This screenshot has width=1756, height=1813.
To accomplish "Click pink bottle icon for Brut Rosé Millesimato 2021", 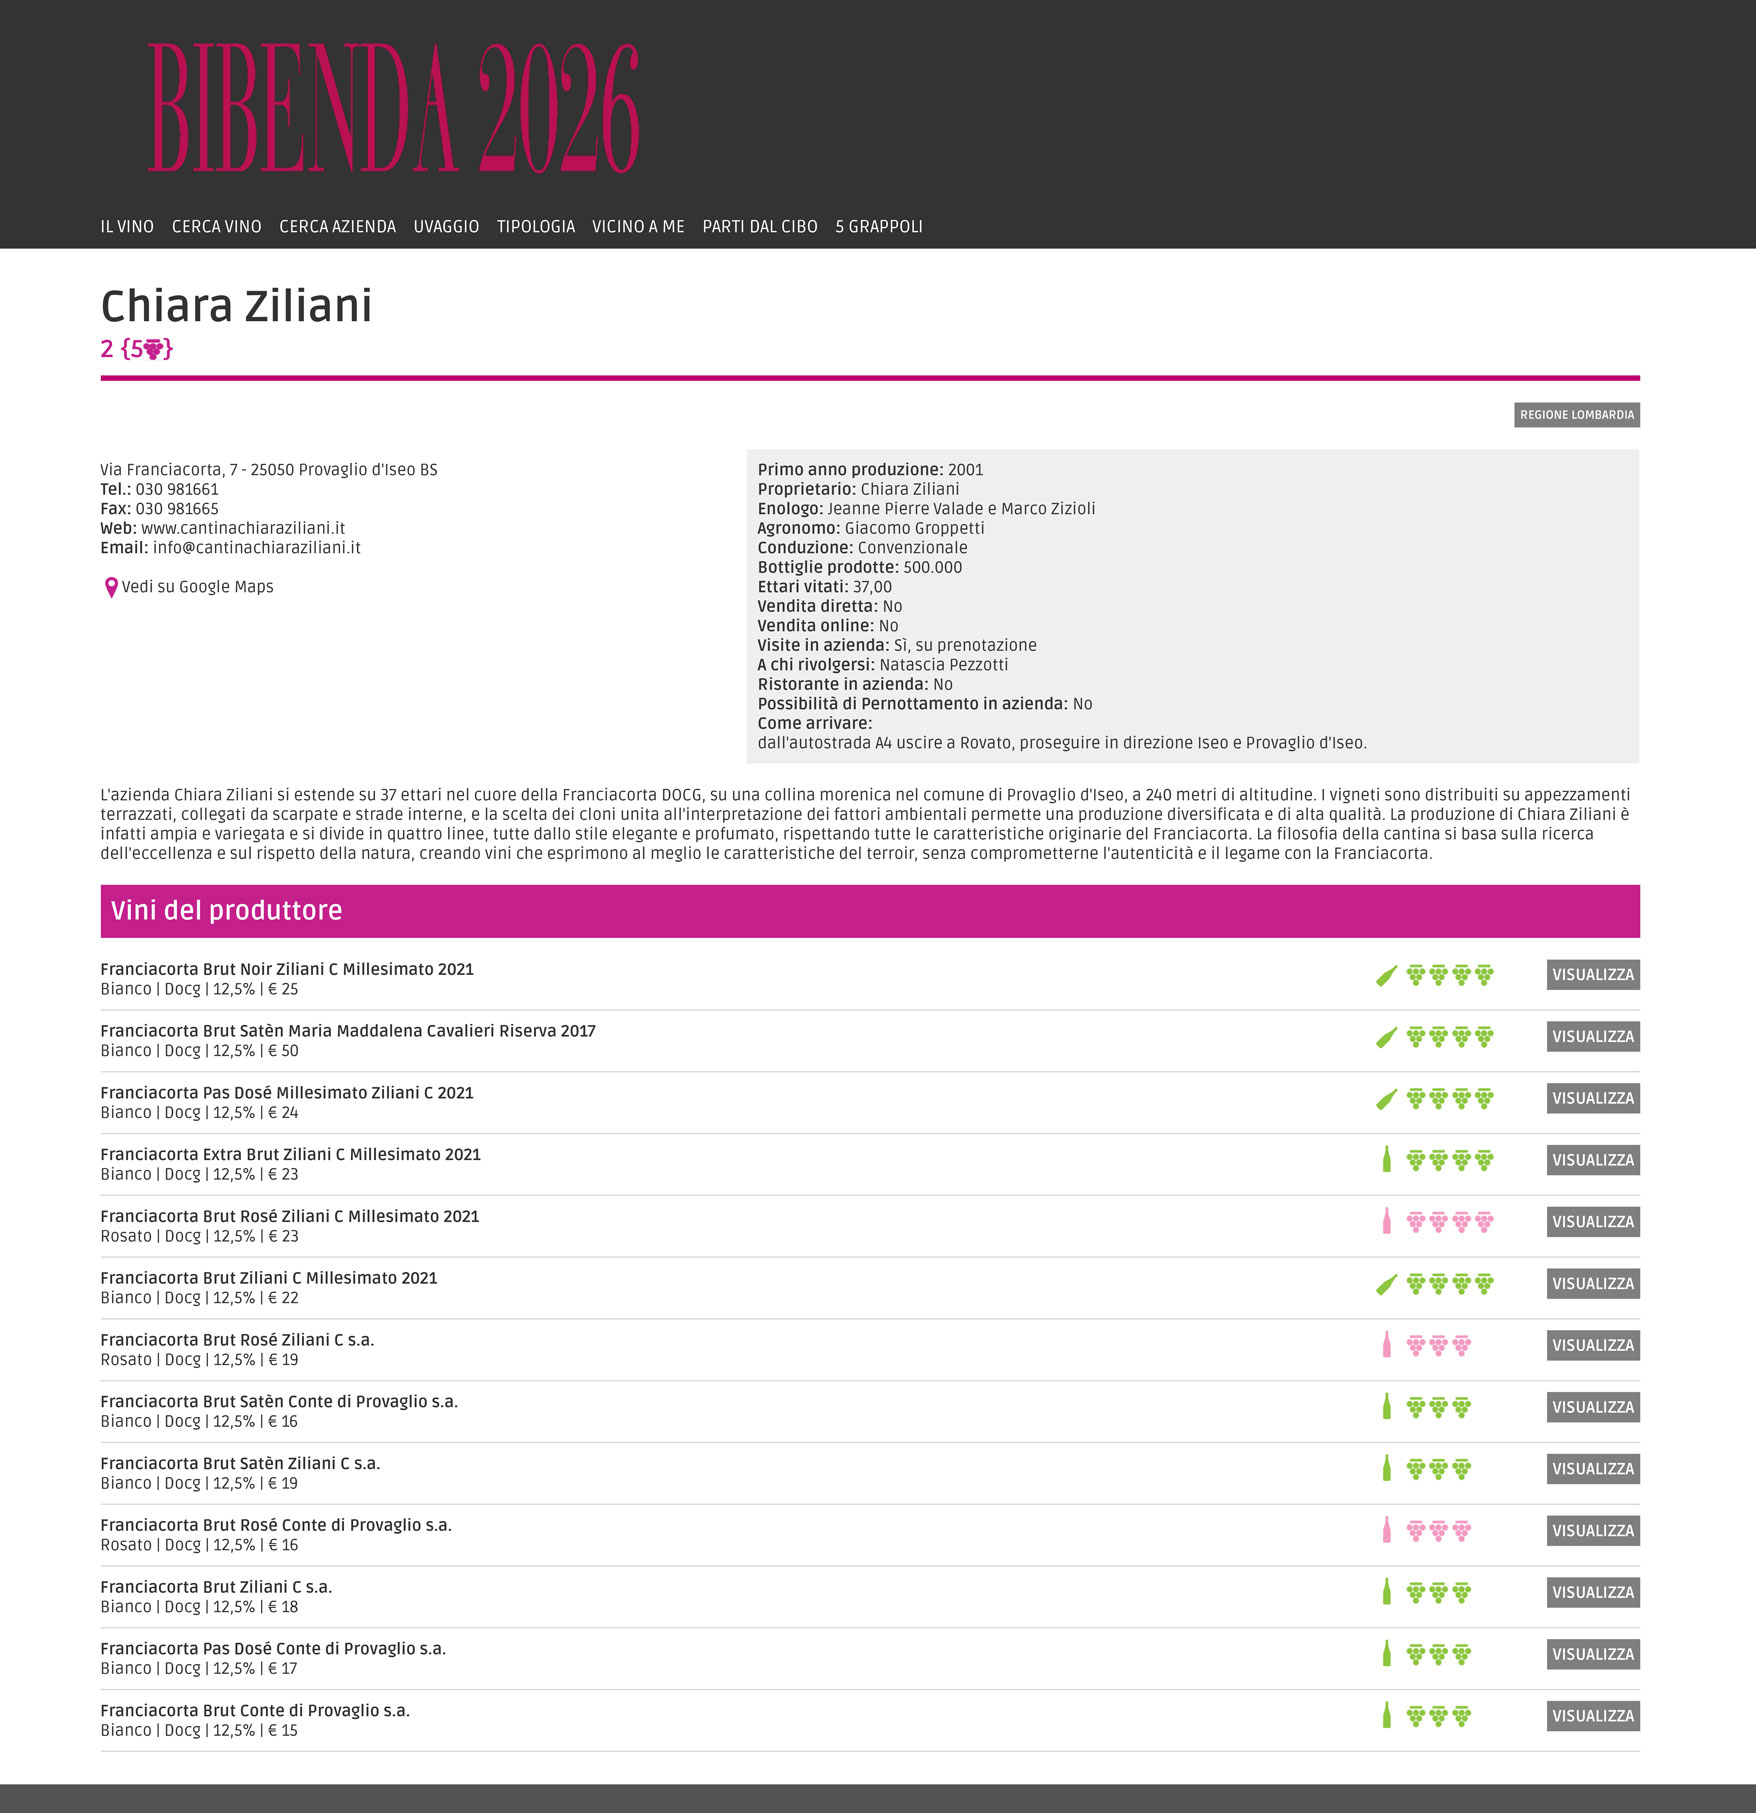I will (x=1386, y=1222).
